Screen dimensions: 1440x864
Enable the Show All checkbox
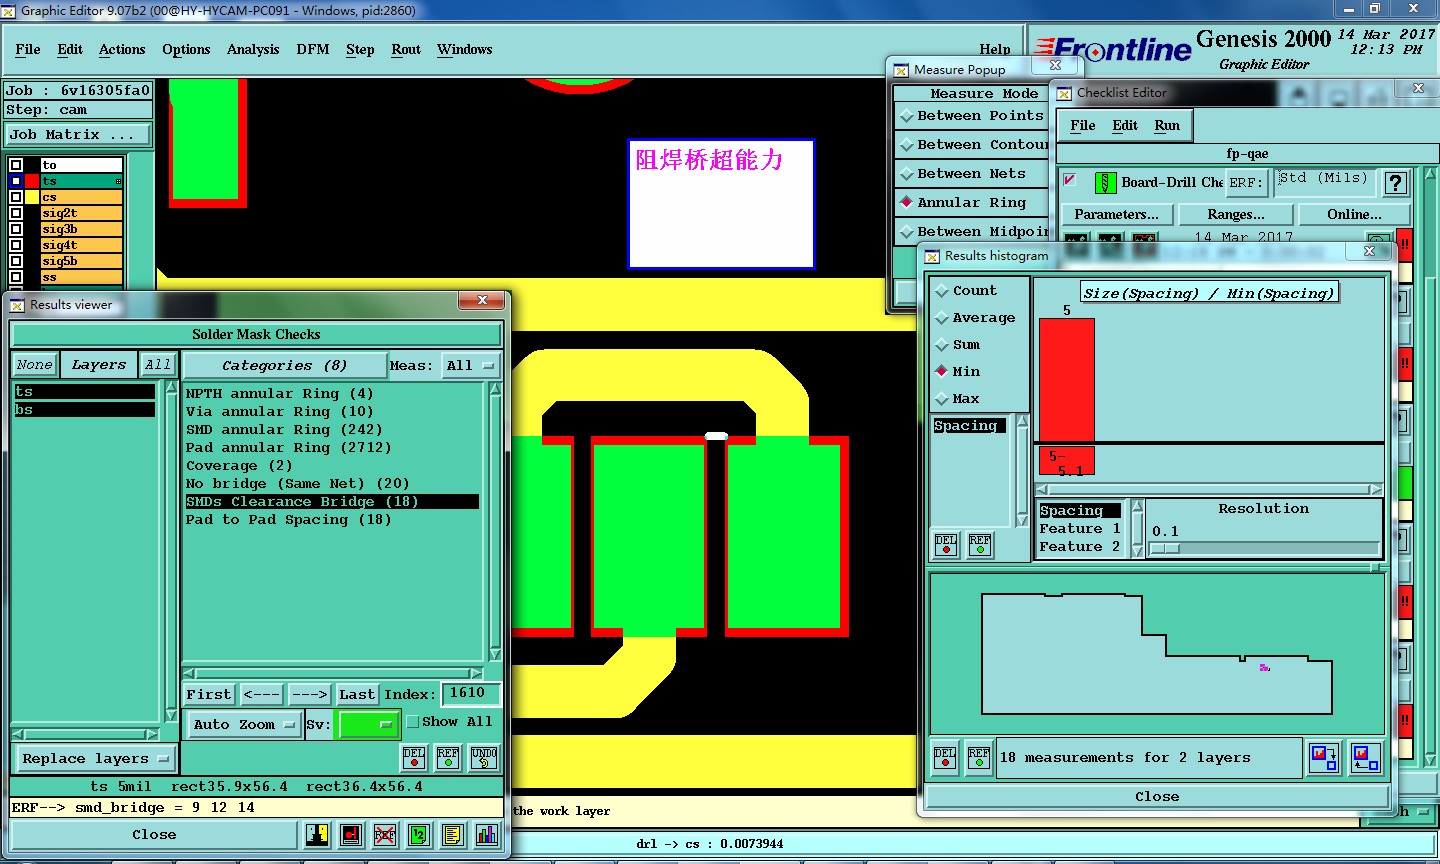point(413,721)
